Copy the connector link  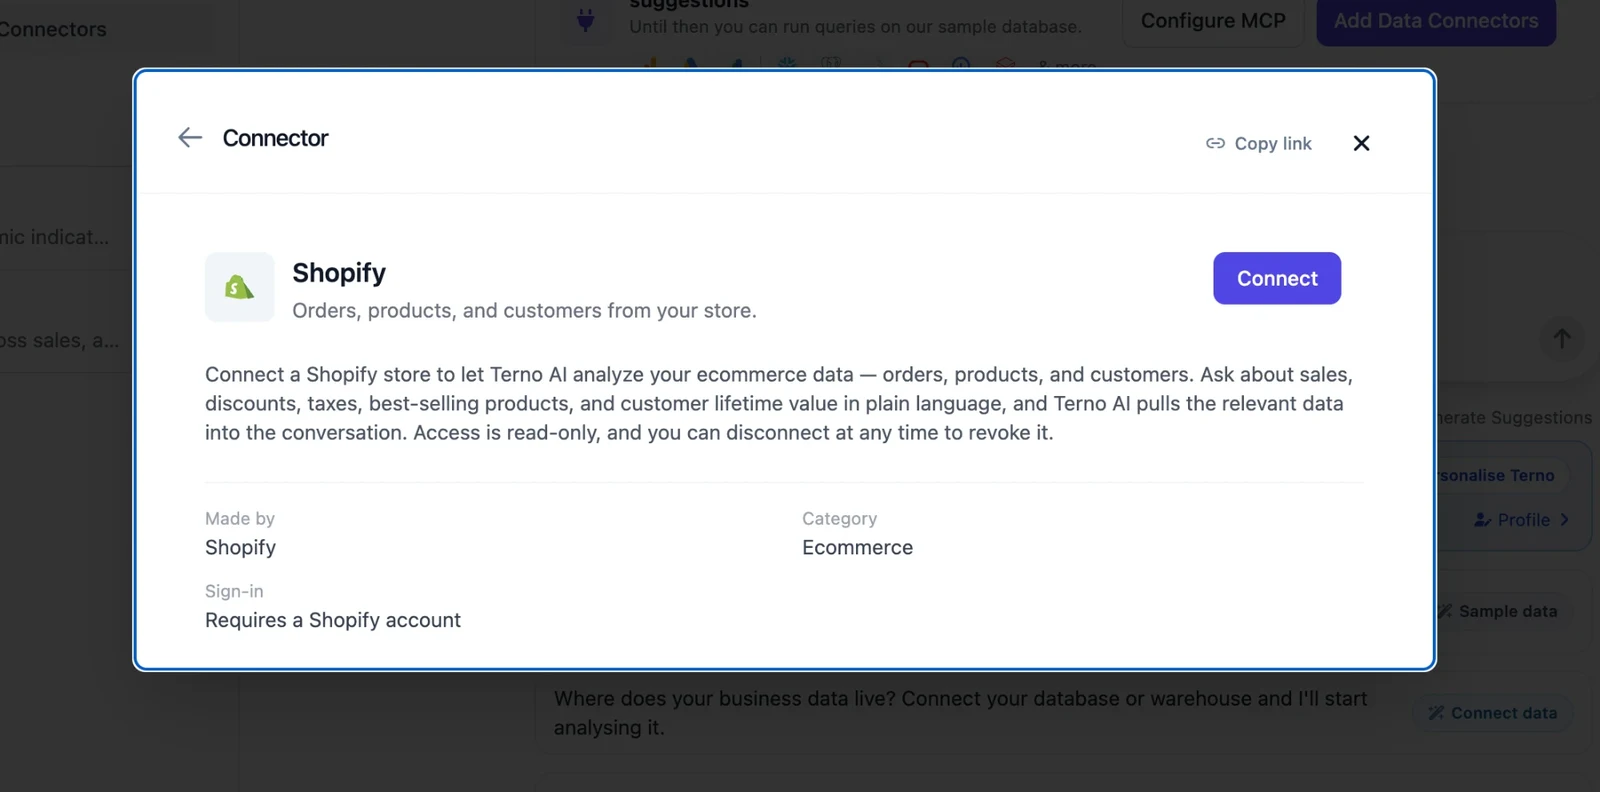1259,143
